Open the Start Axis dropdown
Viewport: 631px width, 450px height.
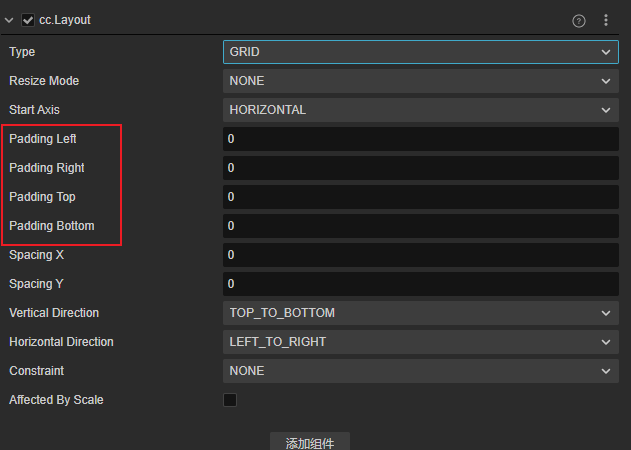click(x=420, y=110)
